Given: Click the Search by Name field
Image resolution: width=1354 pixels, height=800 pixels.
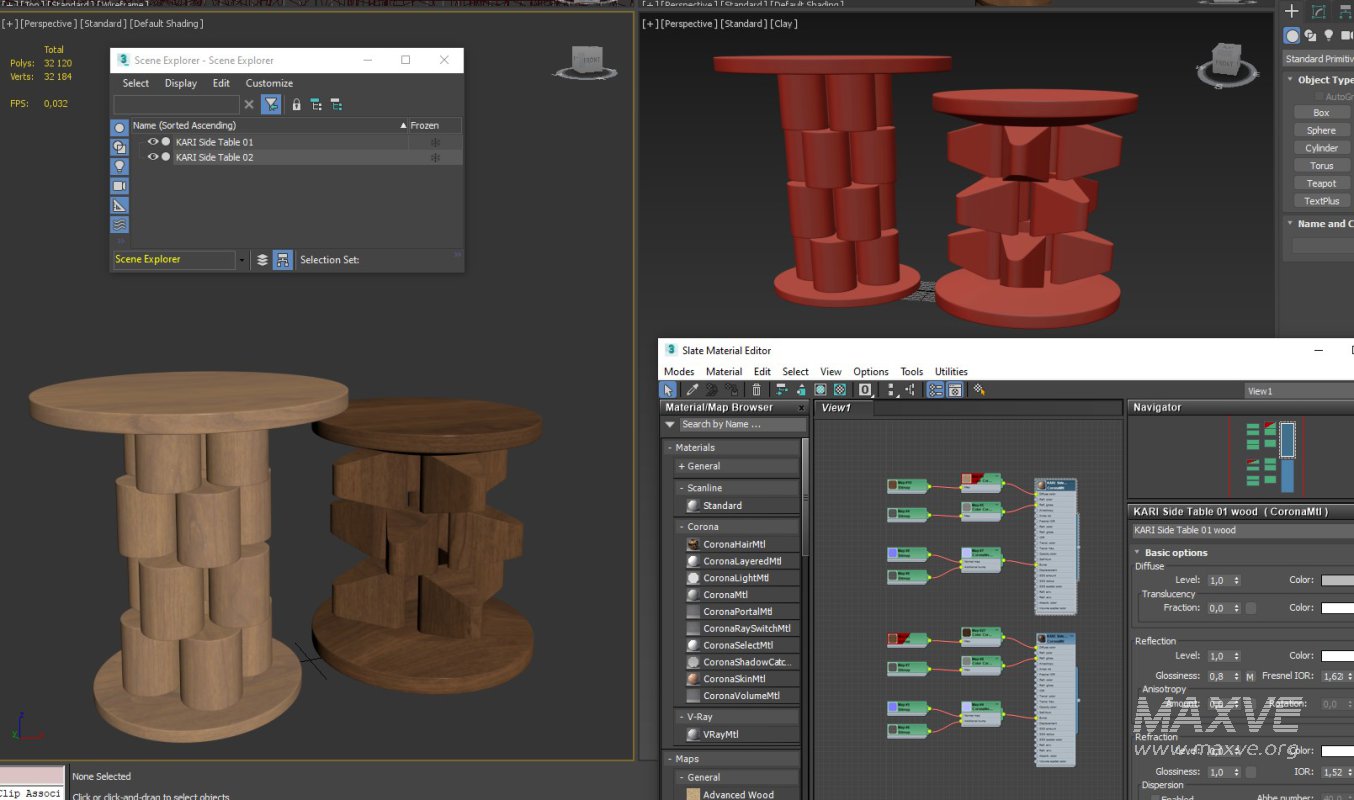Looking at the screenshot, I should pos(741,424).
